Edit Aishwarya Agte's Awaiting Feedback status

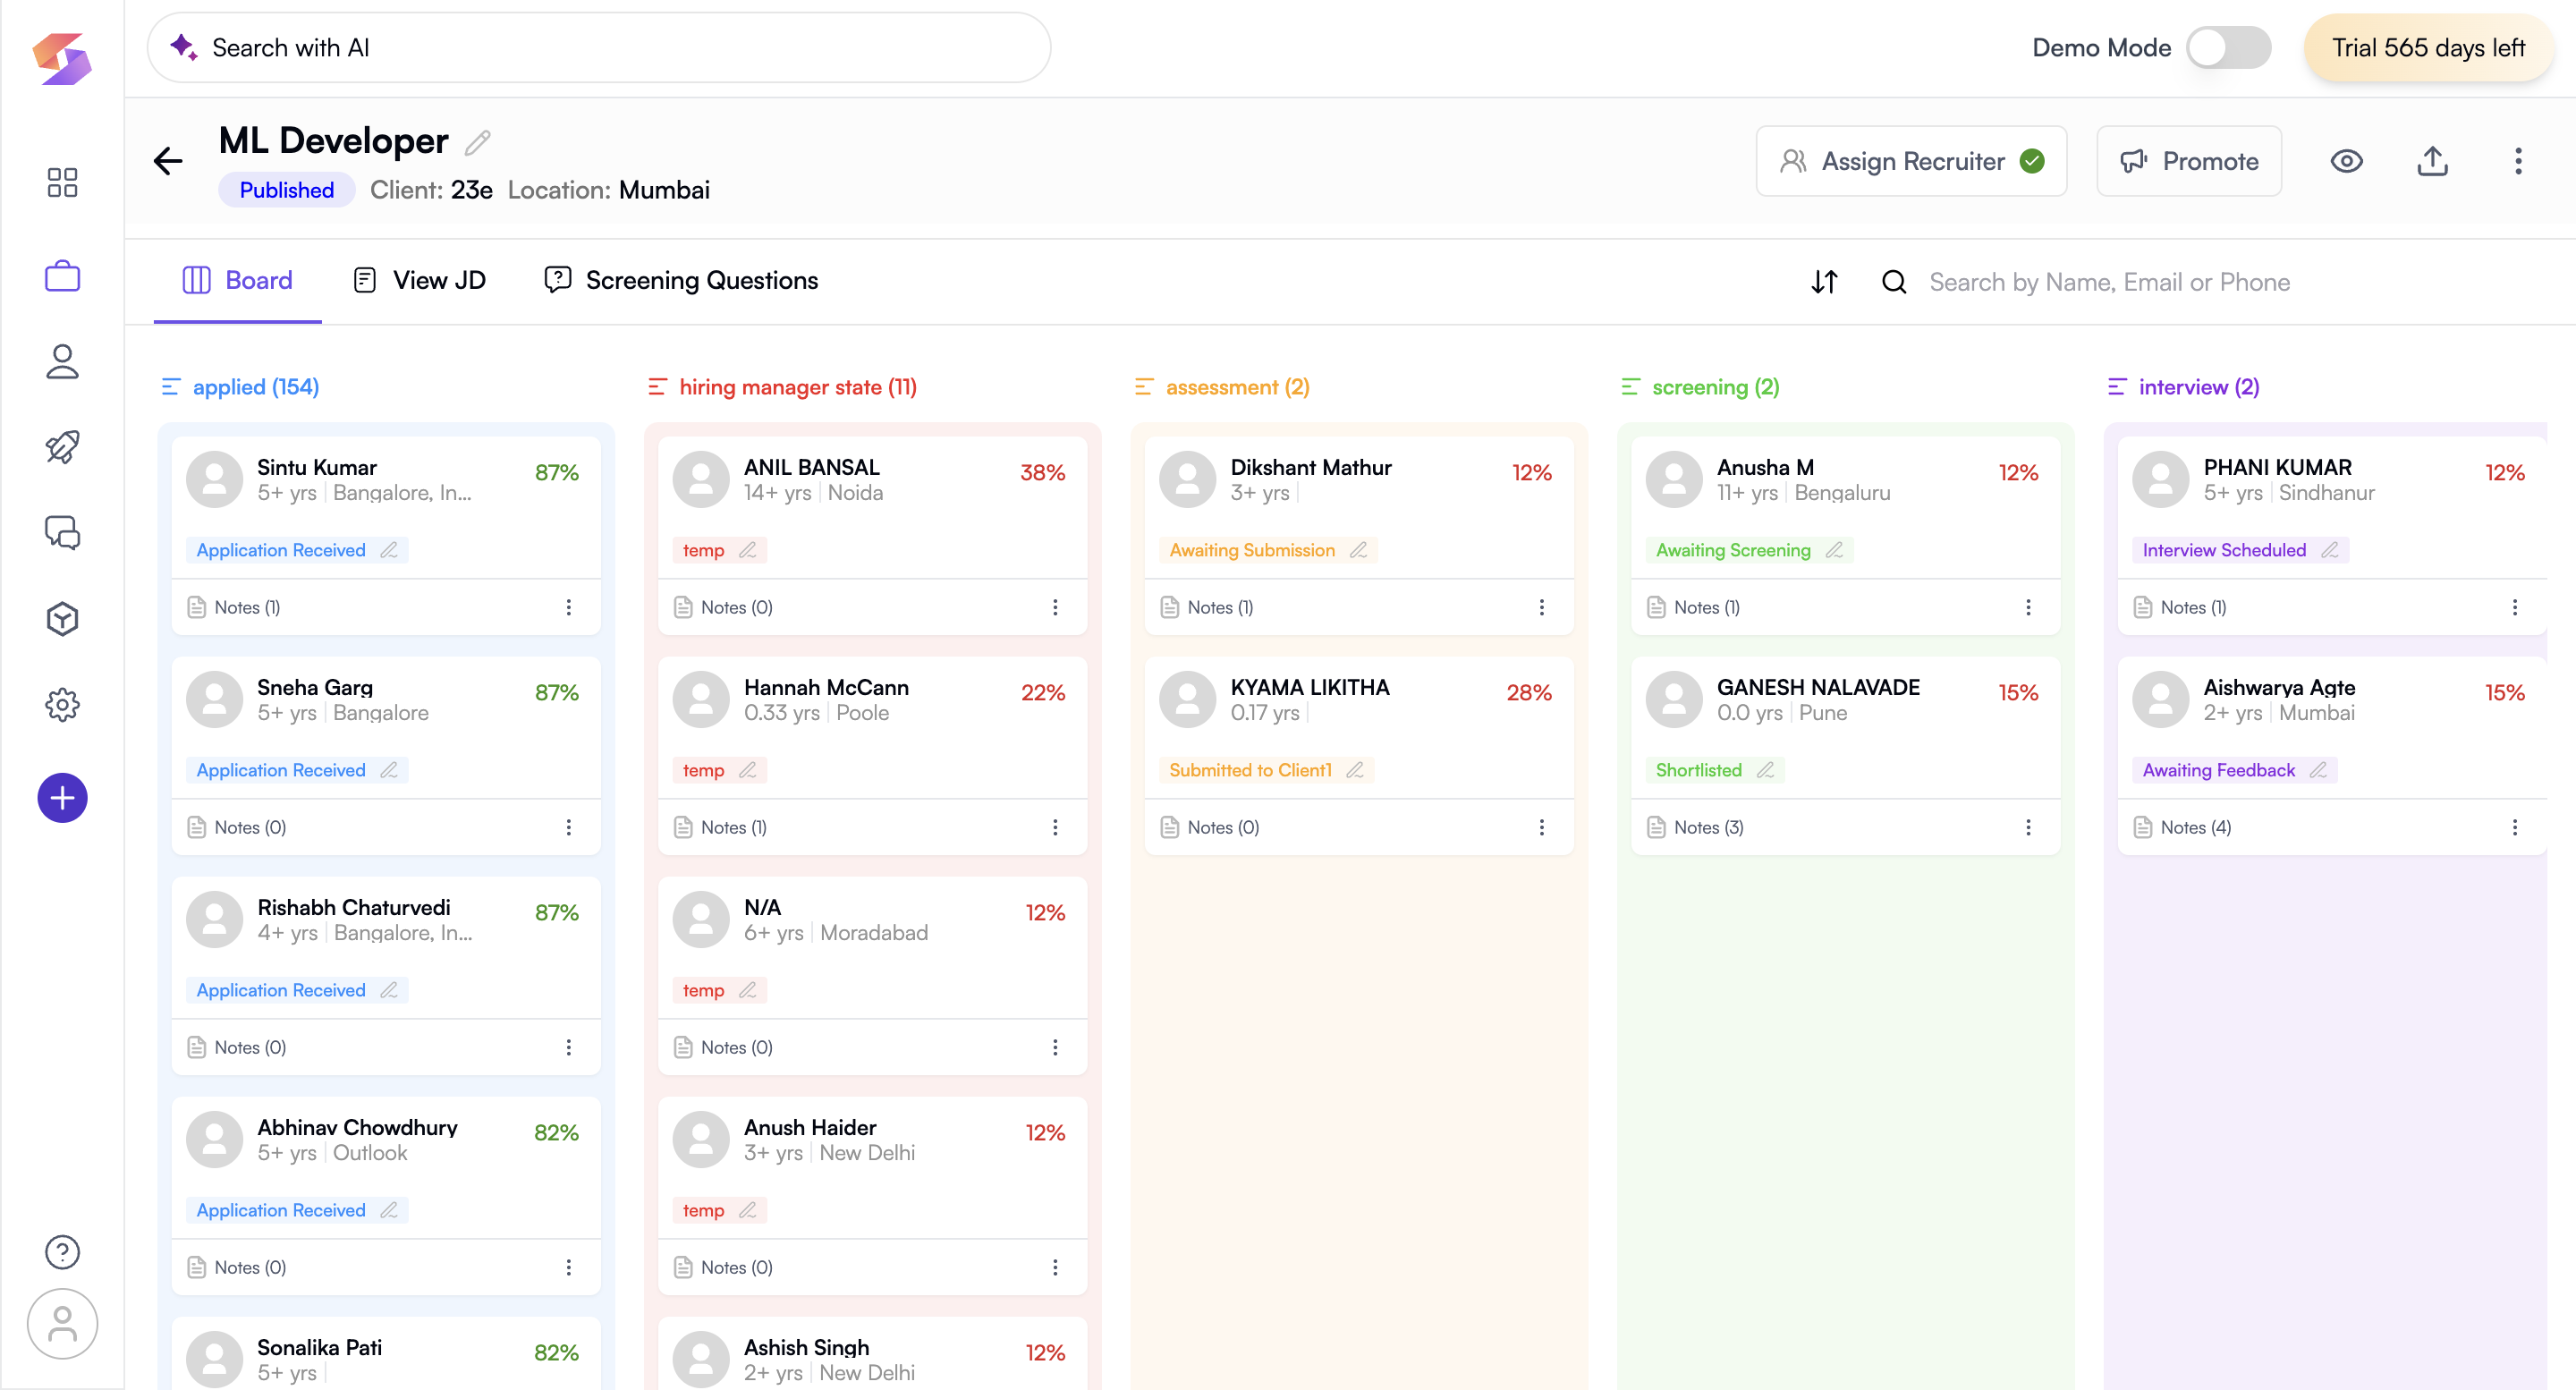click(x=2318, y=770)
